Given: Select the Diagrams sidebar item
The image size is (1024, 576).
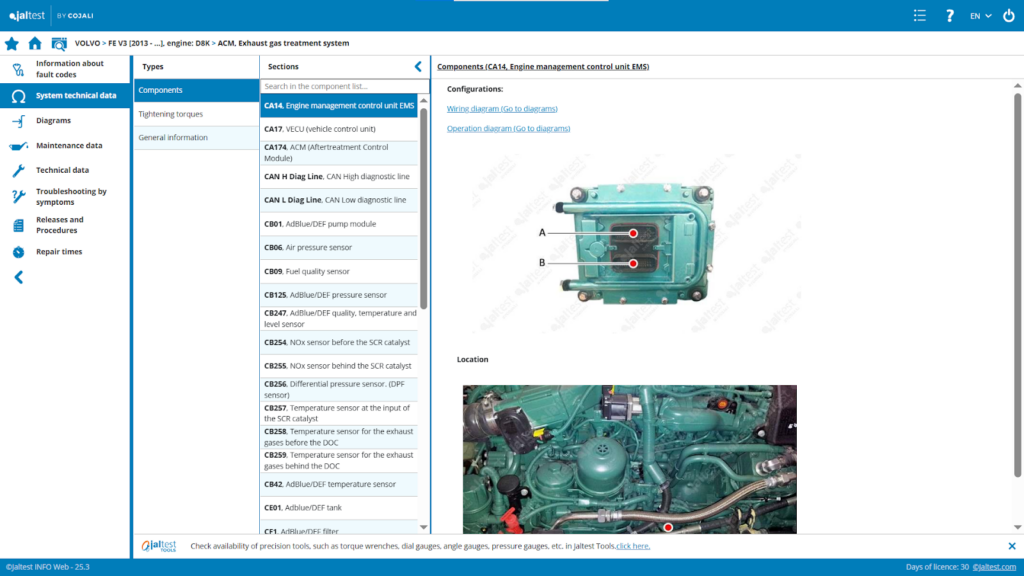Looking at the screenshot, I should click(x=53, y=121).
